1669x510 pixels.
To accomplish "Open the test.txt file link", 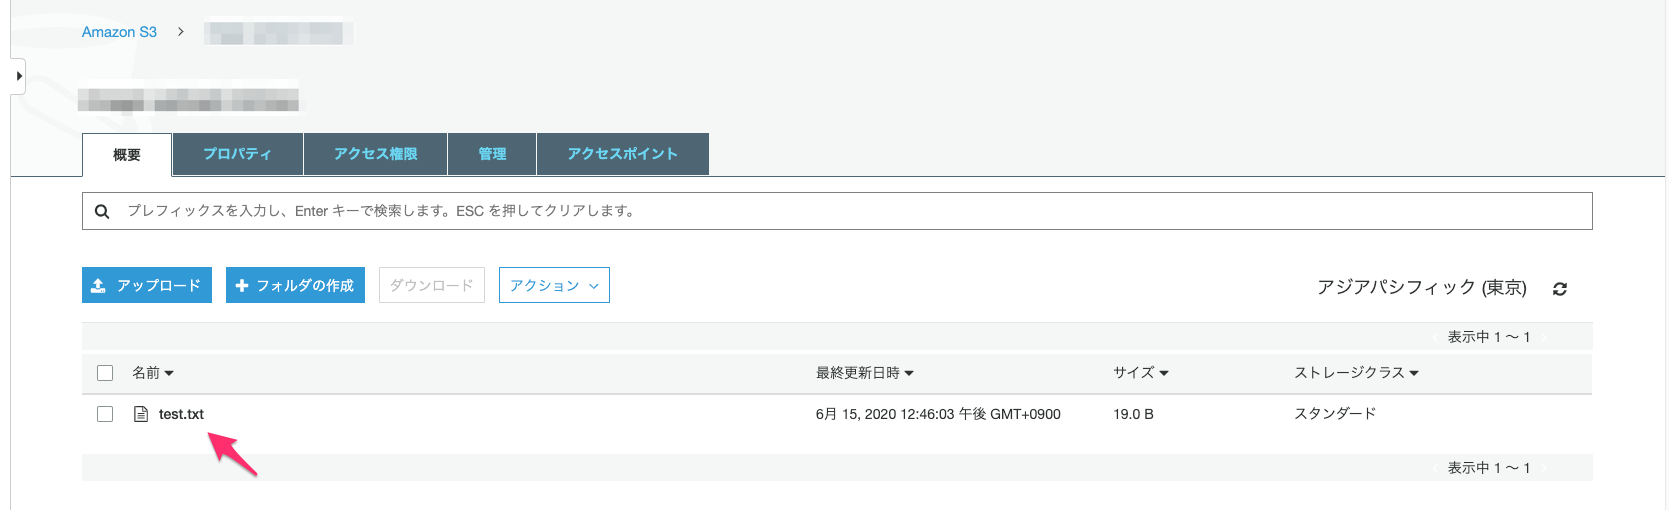I will point(181,414).
